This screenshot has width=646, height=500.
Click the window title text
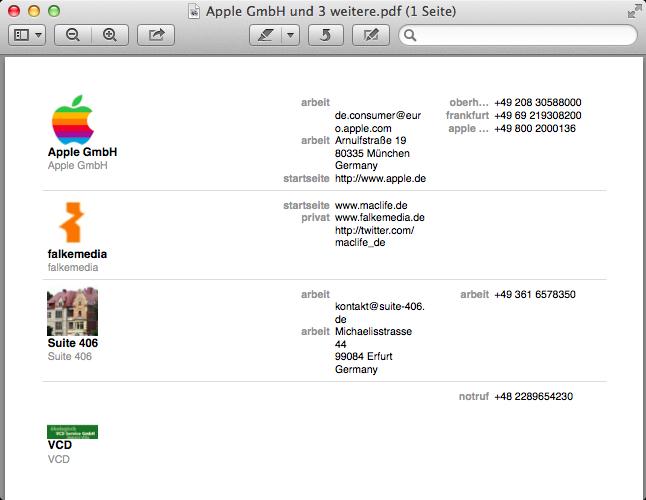point(331,11)
